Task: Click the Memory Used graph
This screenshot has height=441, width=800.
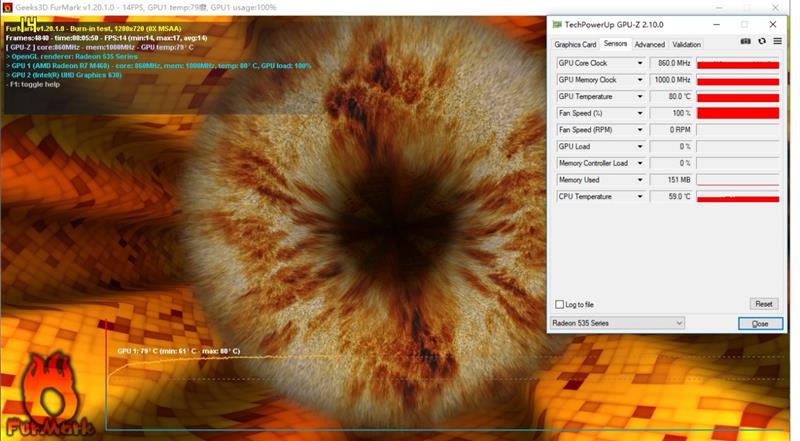Action: pyautogui.click(x=738, y=180)
